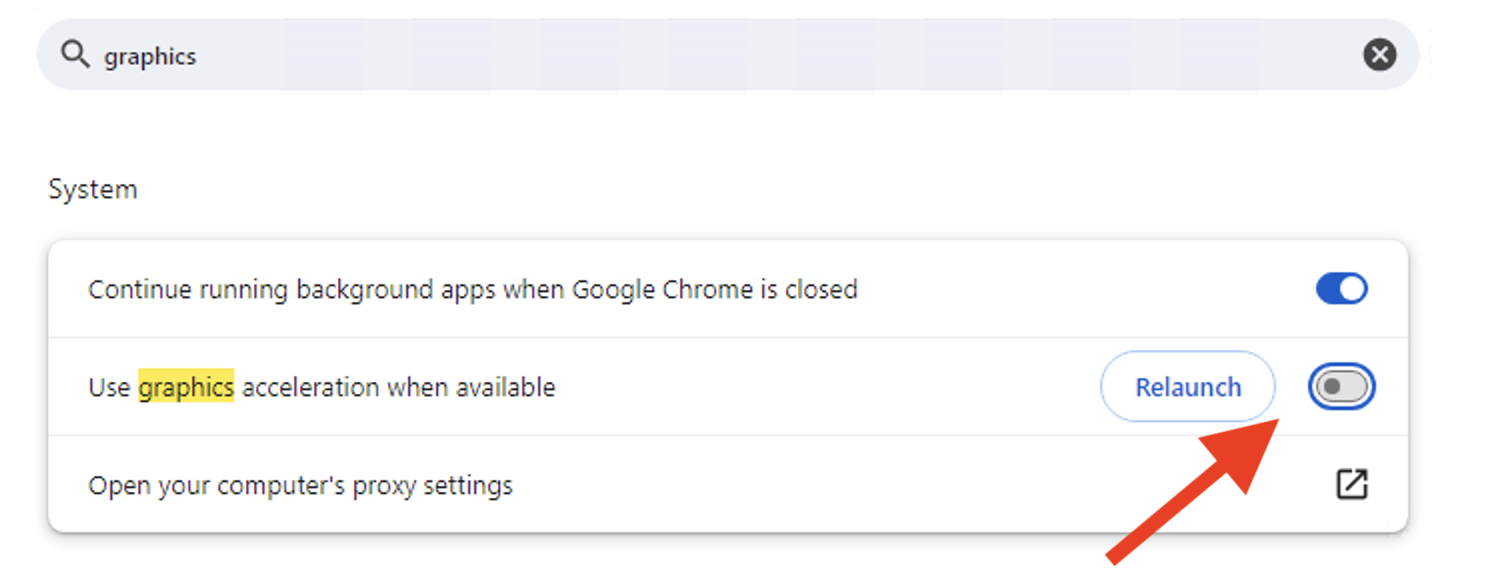Click 'Use graphics acceleration when available' label
1486x576 pixels.
[x=321, y=387]
